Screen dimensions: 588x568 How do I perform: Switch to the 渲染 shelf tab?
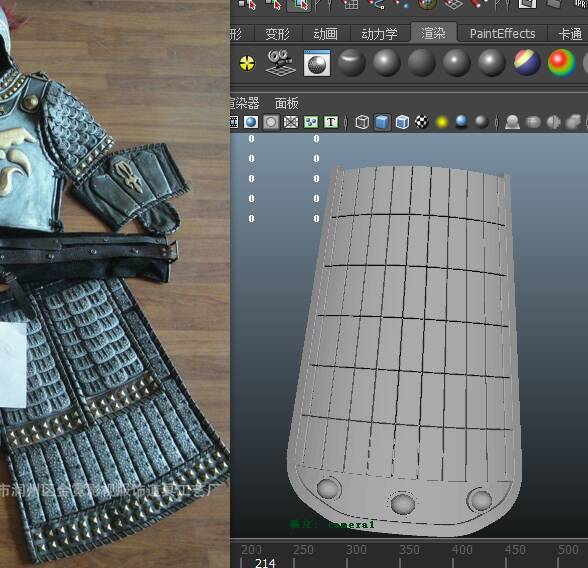coord(434,33)
